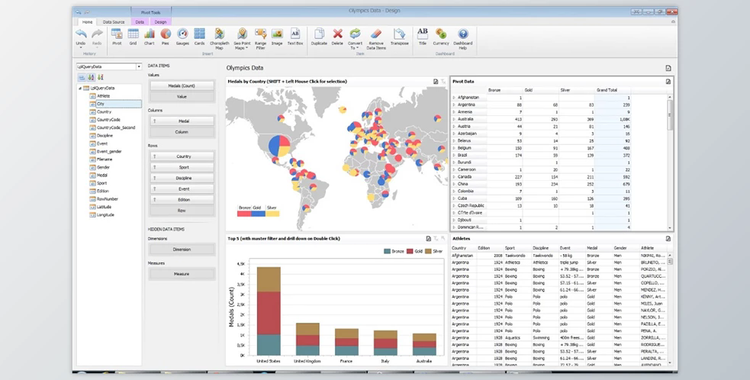The image size is (750, 380).
Task: Click the Sport row data item
Action: click(182, 167)
